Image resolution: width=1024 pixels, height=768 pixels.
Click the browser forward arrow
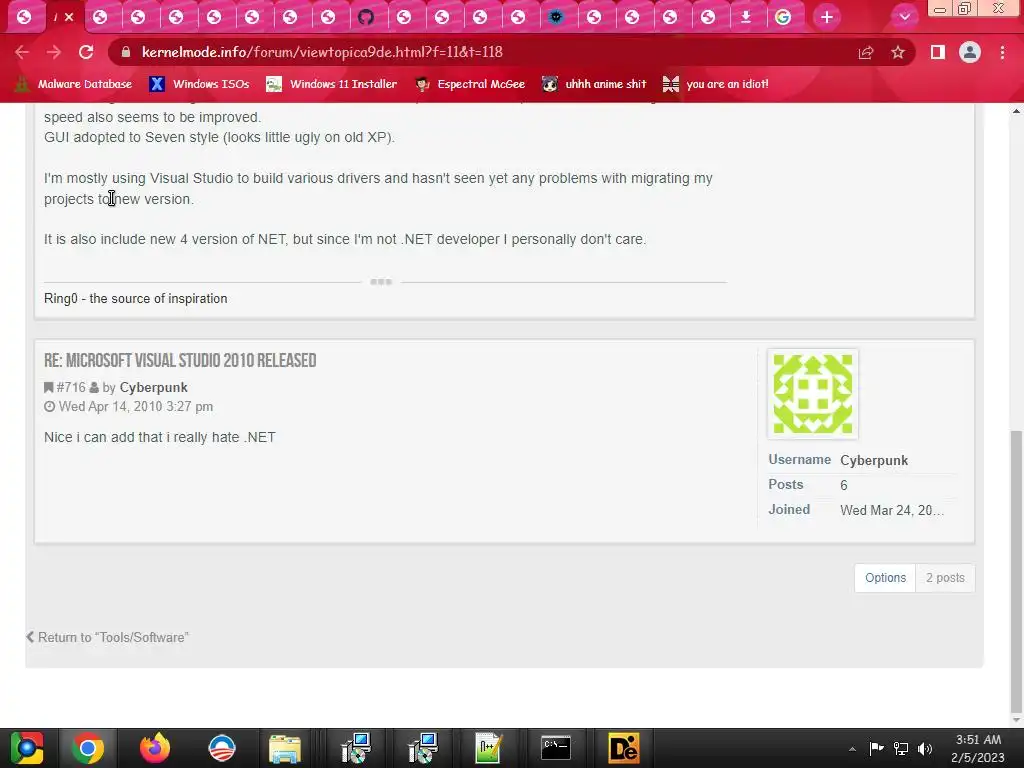[x=54, y=52]
